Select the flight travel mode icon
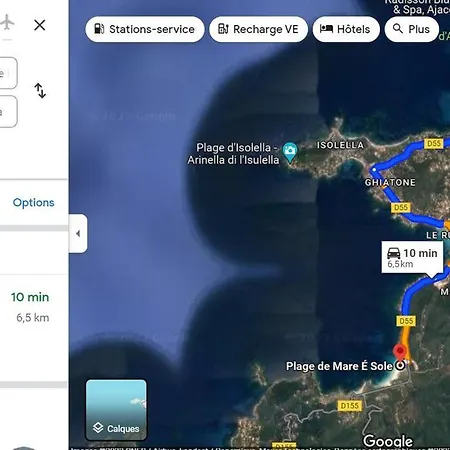 click(7, 23)
